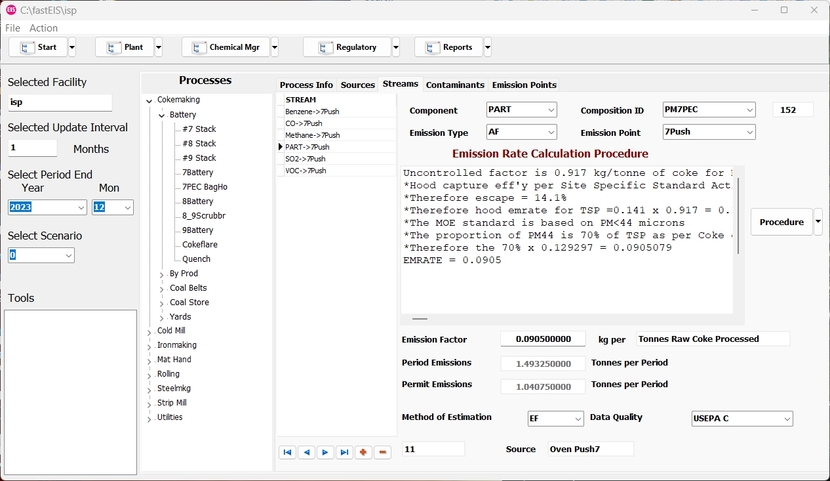
Task: Click previous record arrow icon
Action: (x=307, y=453)
